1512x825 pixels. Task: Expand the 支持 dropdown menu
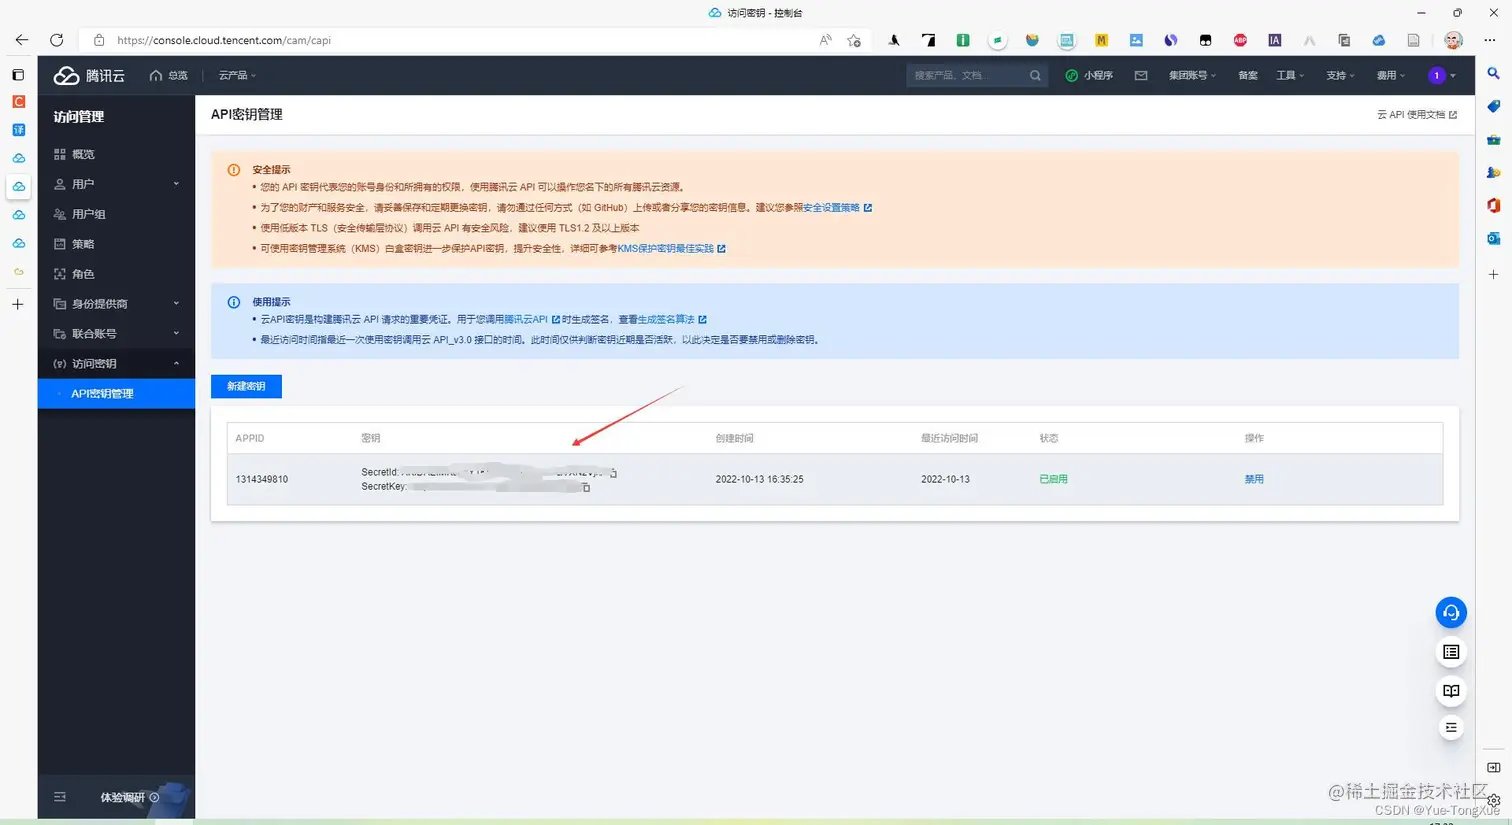pyautogui.click(x=1340, y=76)
